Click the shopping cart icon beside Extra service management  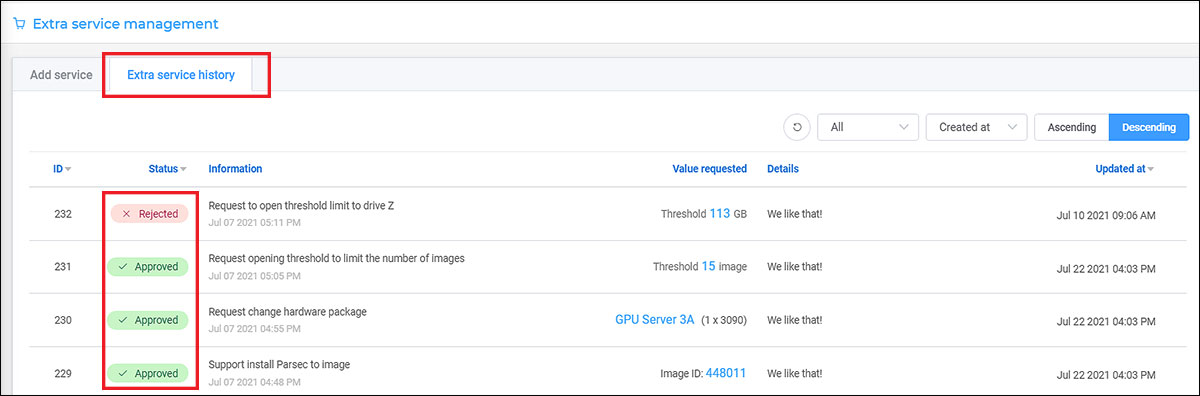20,23
